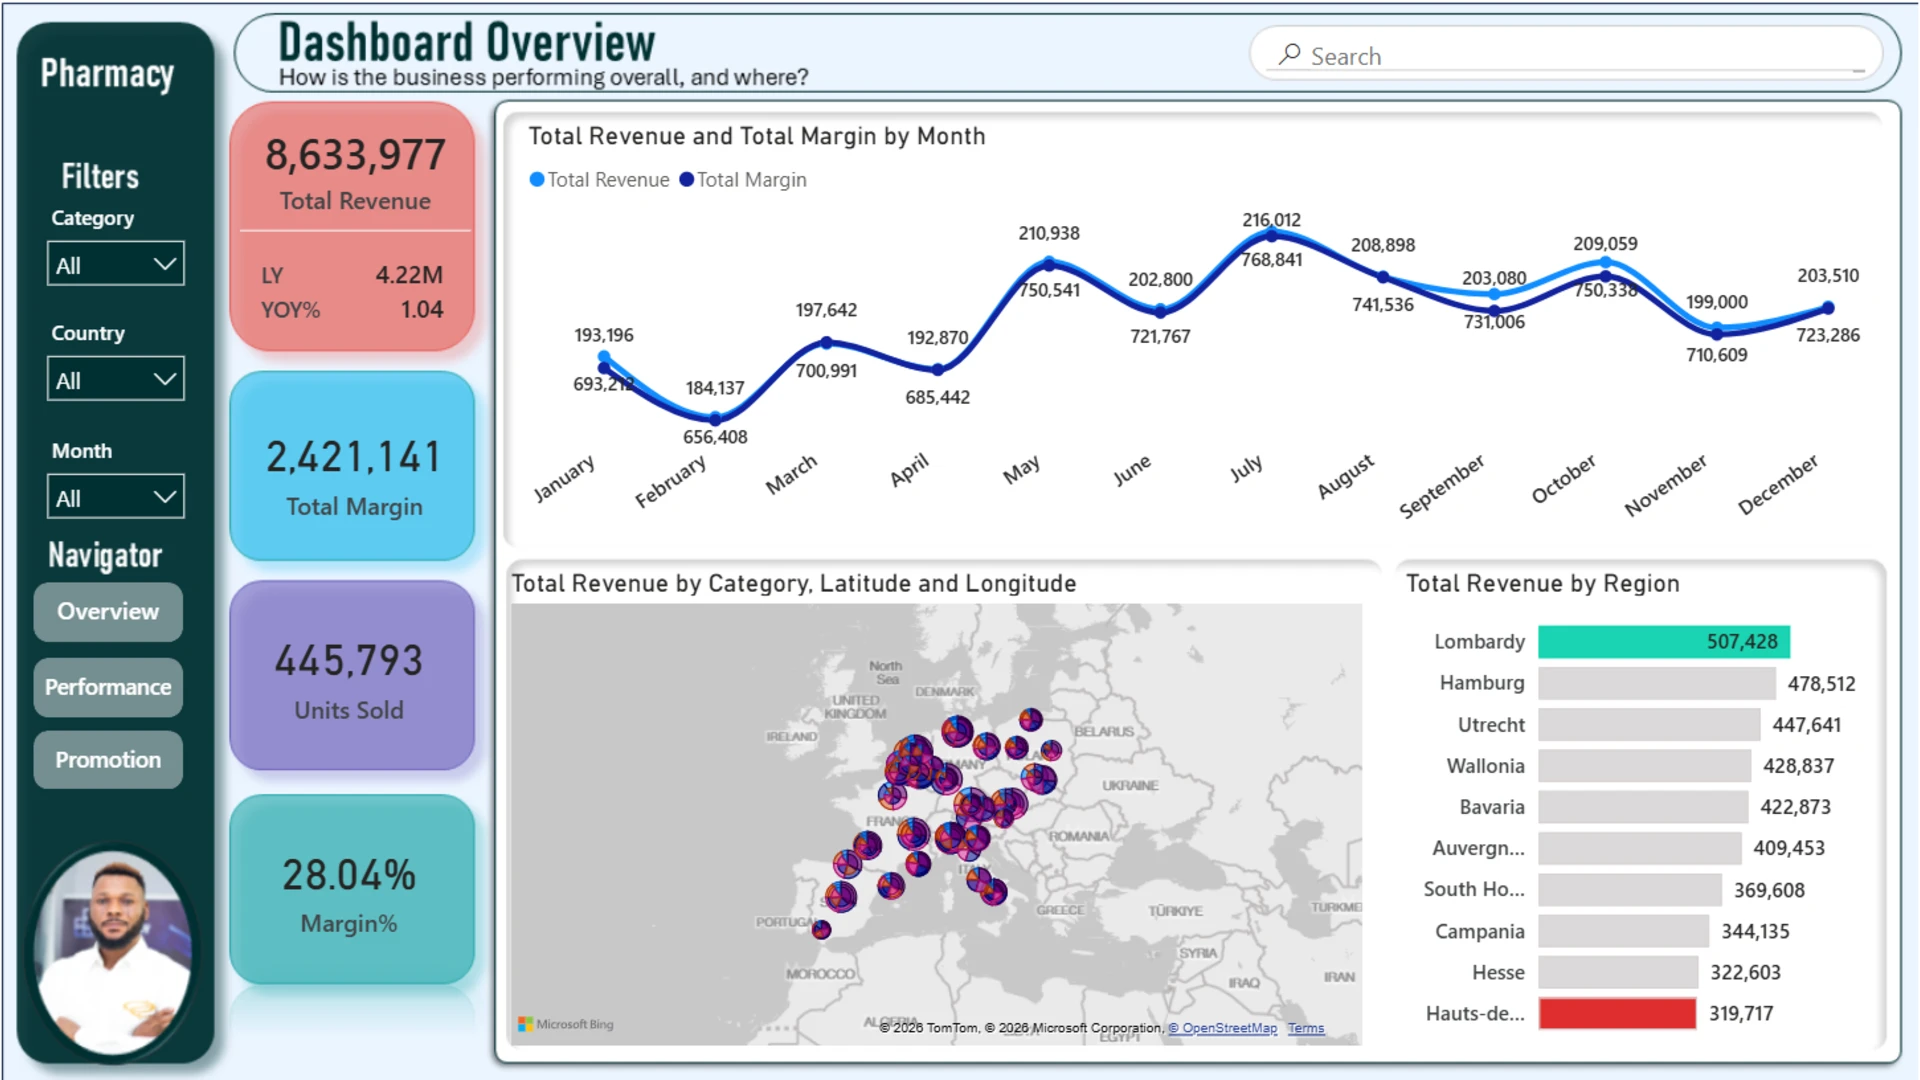Viewport: 1920px width, 1080px height.
Task: Open the Category filter dropdown
Action: point(116,264)
